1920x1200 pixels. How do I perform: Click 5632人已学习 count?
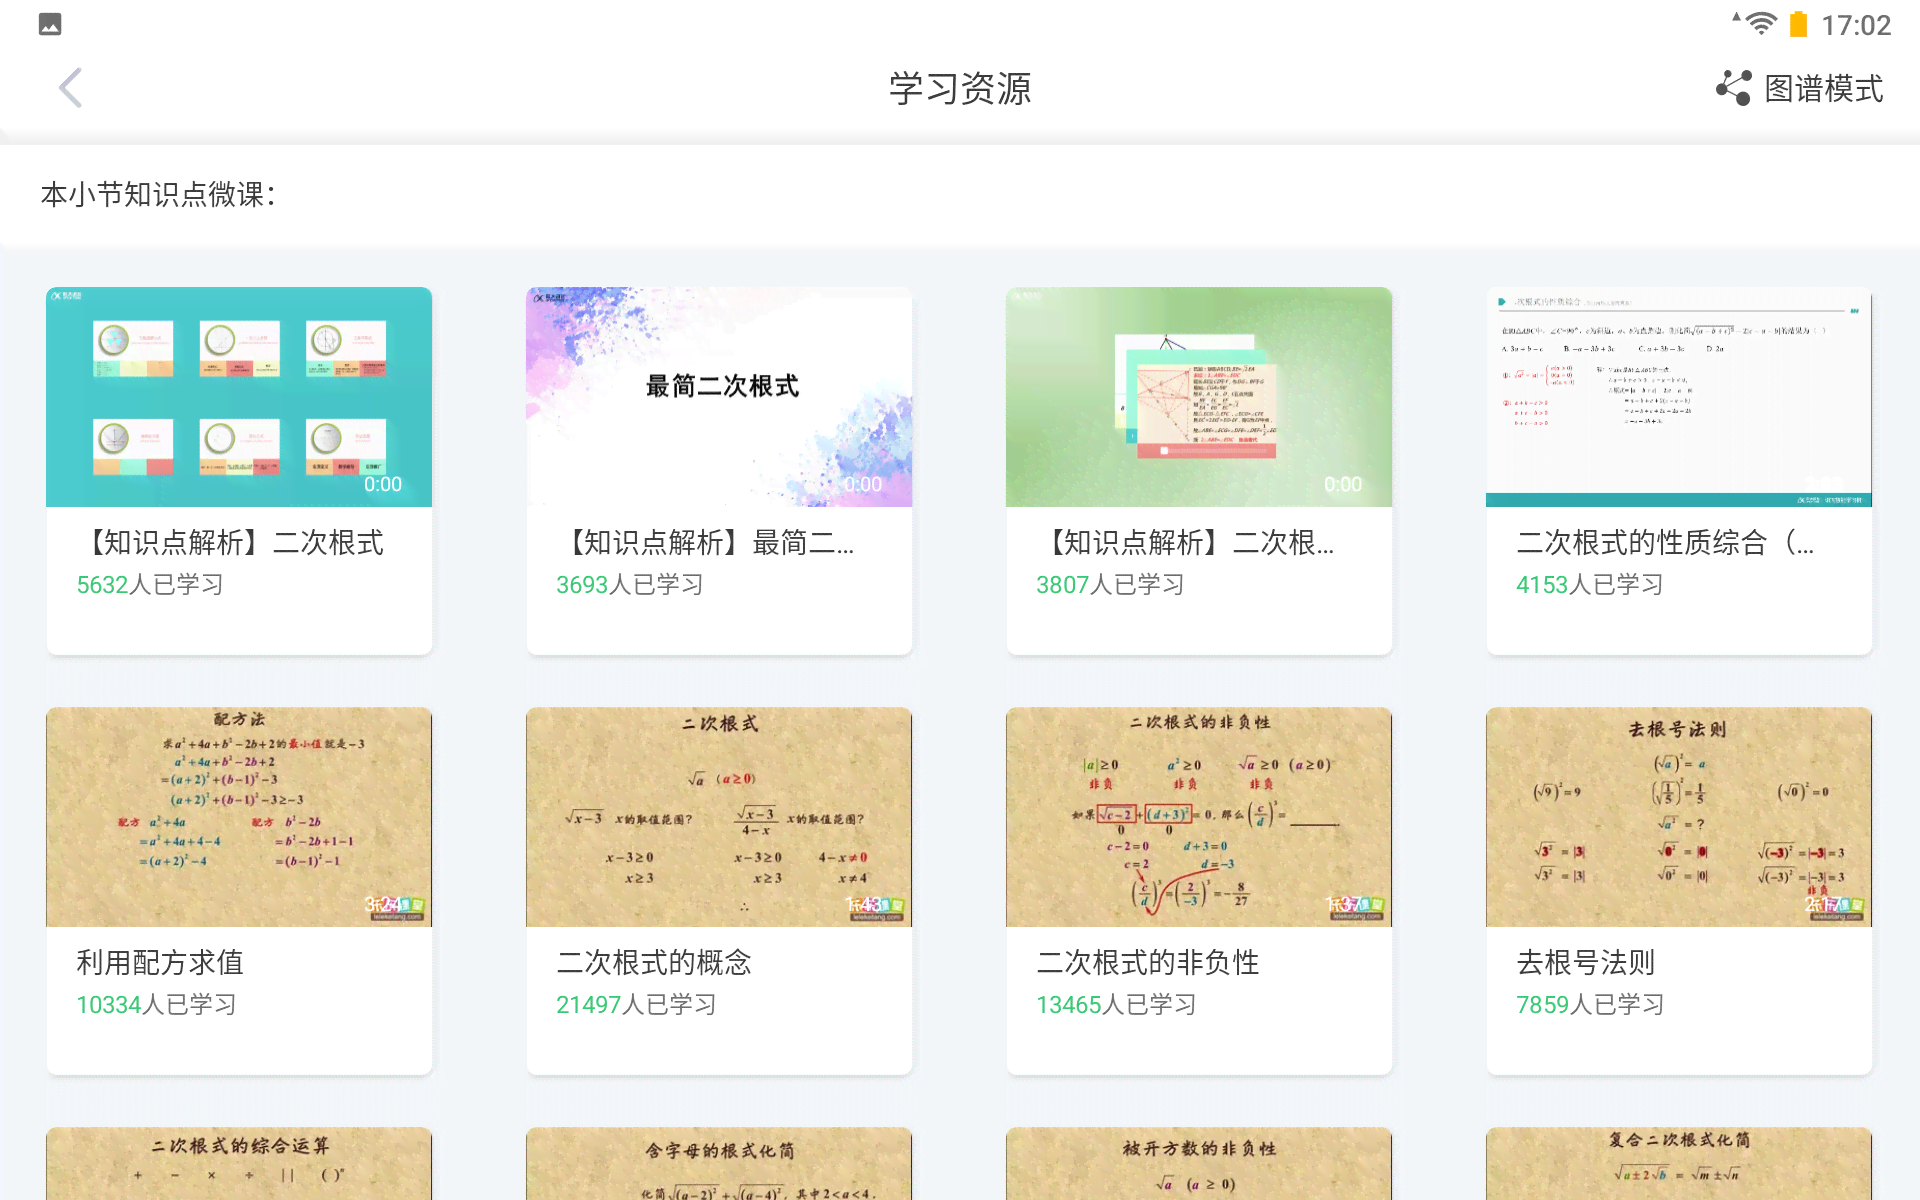[x=150, y=585]
